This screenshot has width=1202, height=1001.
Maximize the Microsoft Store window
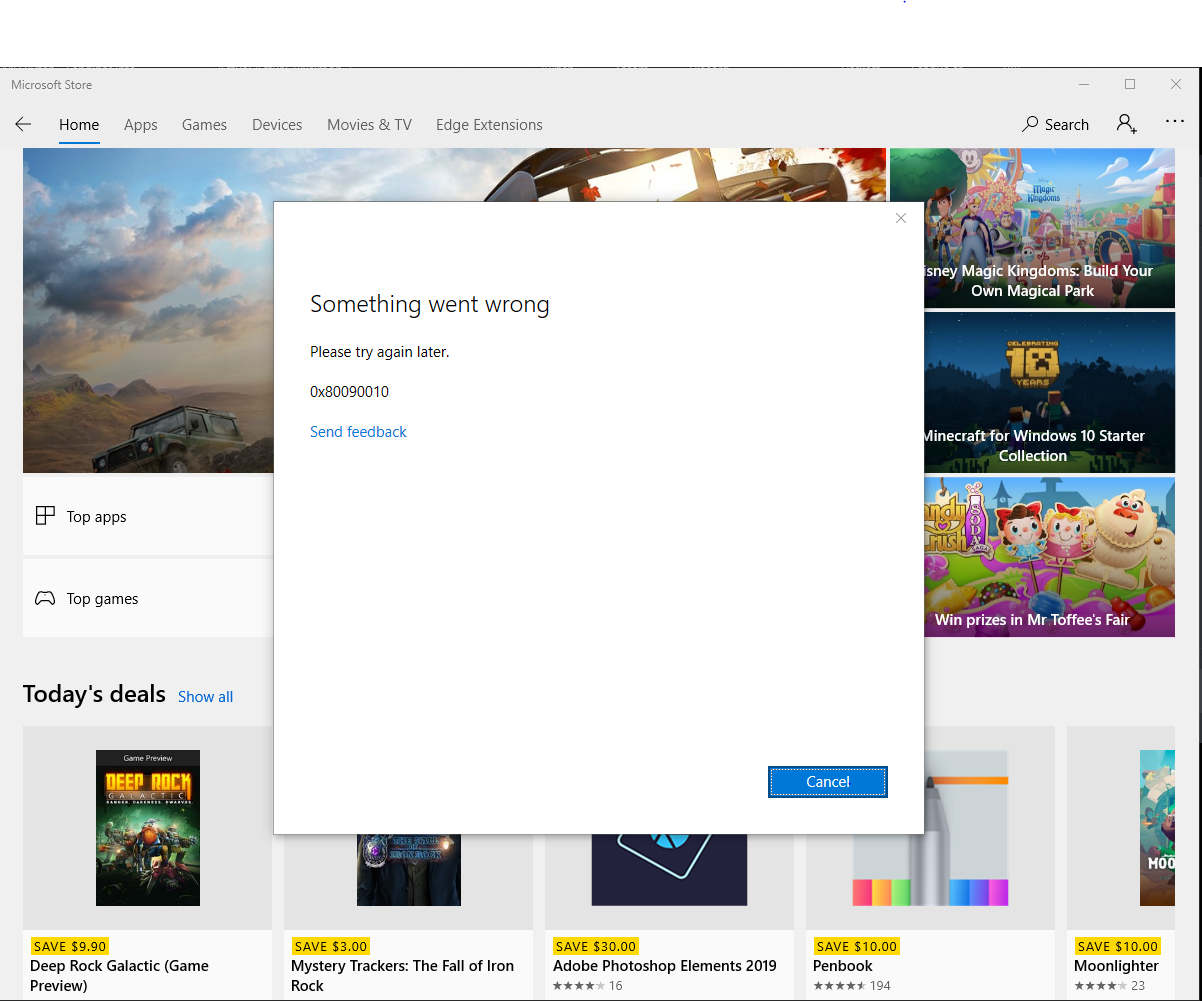click(x=1130, y=85)
